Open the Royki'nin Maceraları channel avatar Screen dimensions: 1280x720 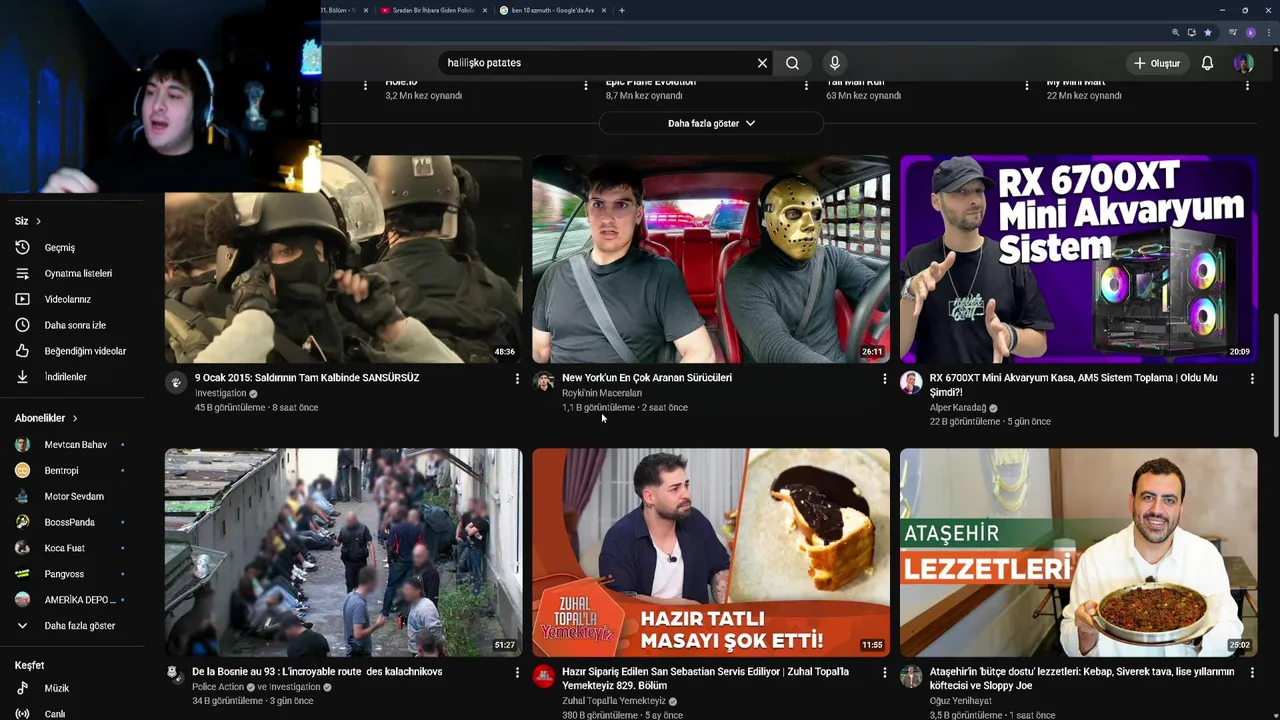pos(543,382)
